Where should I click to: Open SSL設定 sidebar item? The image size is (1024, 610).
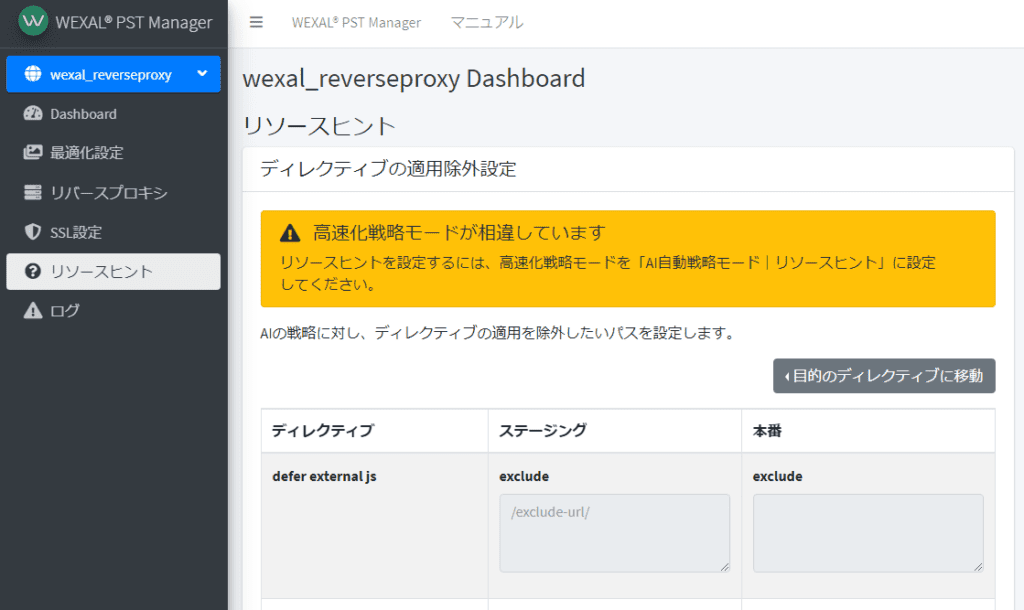coord(113,232)
